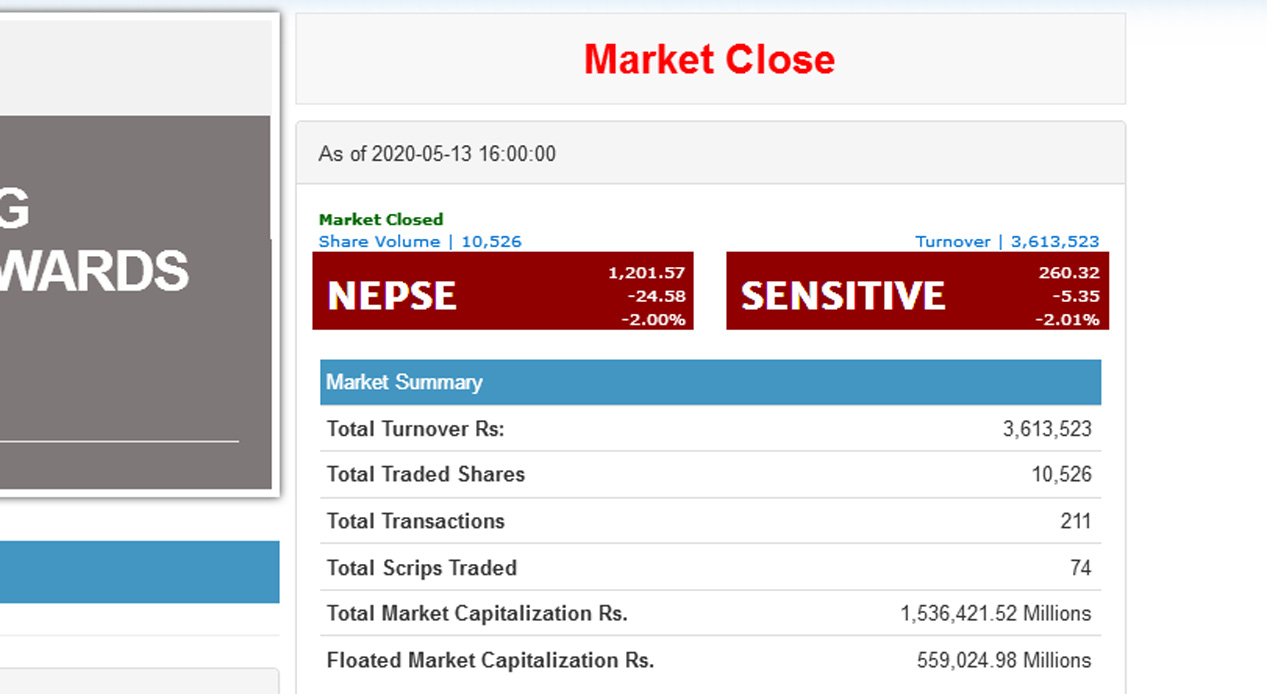The height and width of the screenshot is (694, 1267).
Task: Click the blue bar below the banner
Action: [139, 572]
